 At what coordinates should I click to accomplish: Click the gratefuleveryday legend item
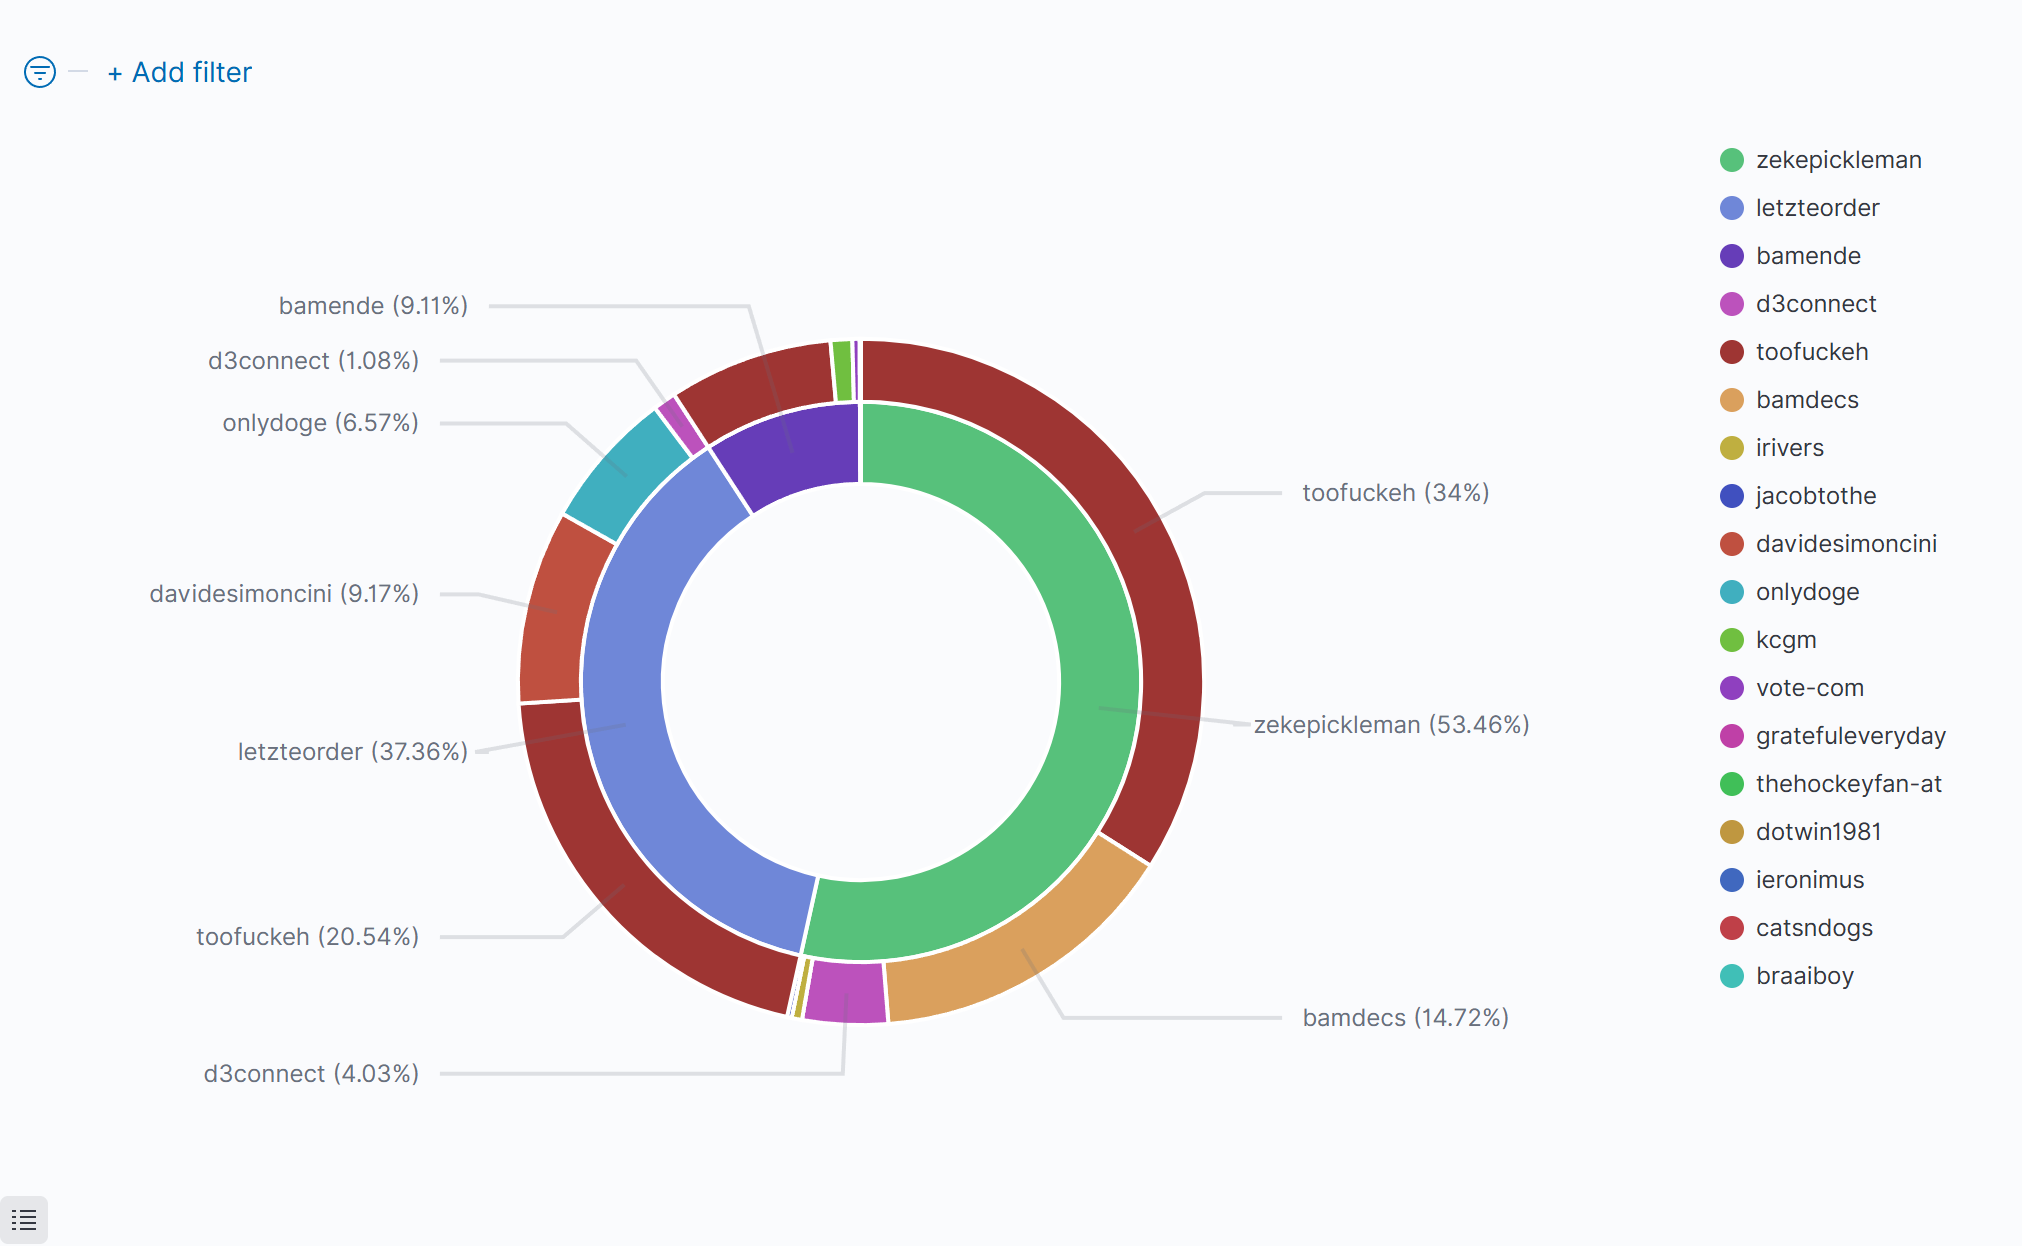[1850, 736]
